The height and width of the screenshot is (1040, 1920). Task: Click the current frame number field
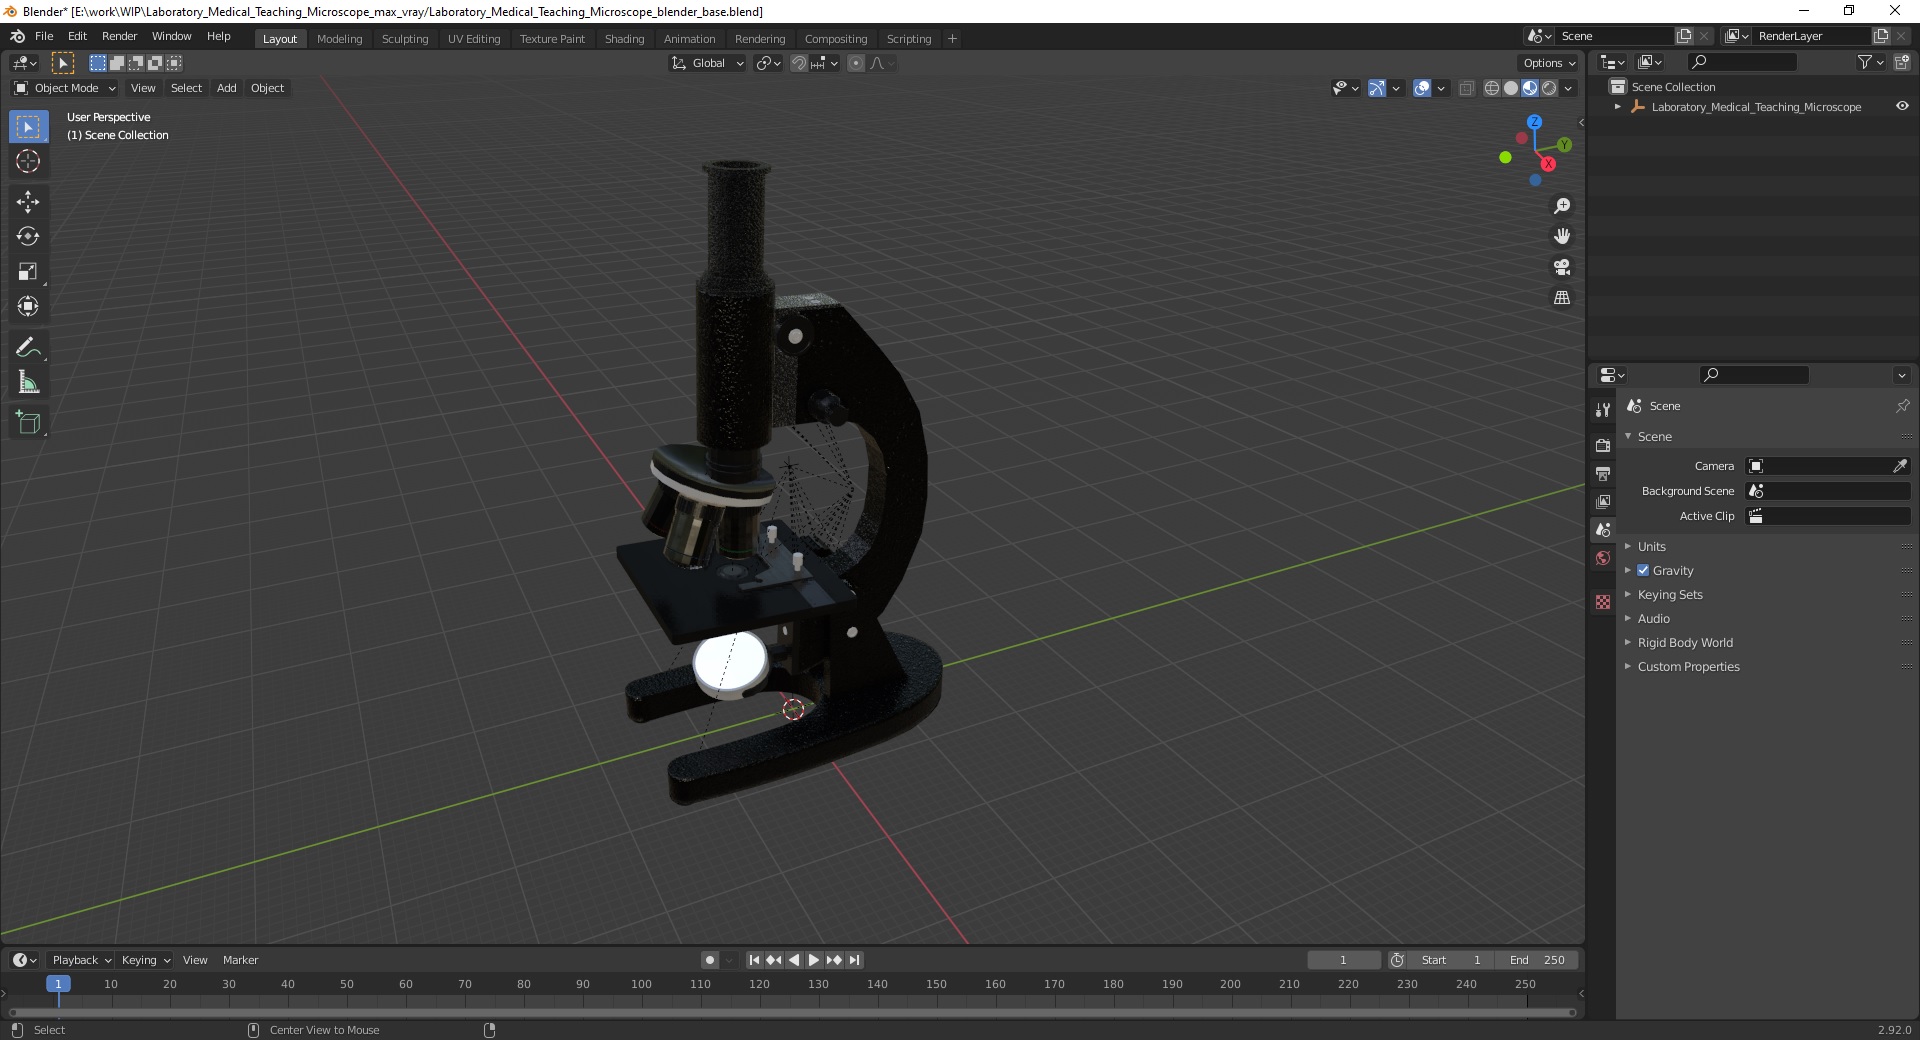tap(1344, 960)
